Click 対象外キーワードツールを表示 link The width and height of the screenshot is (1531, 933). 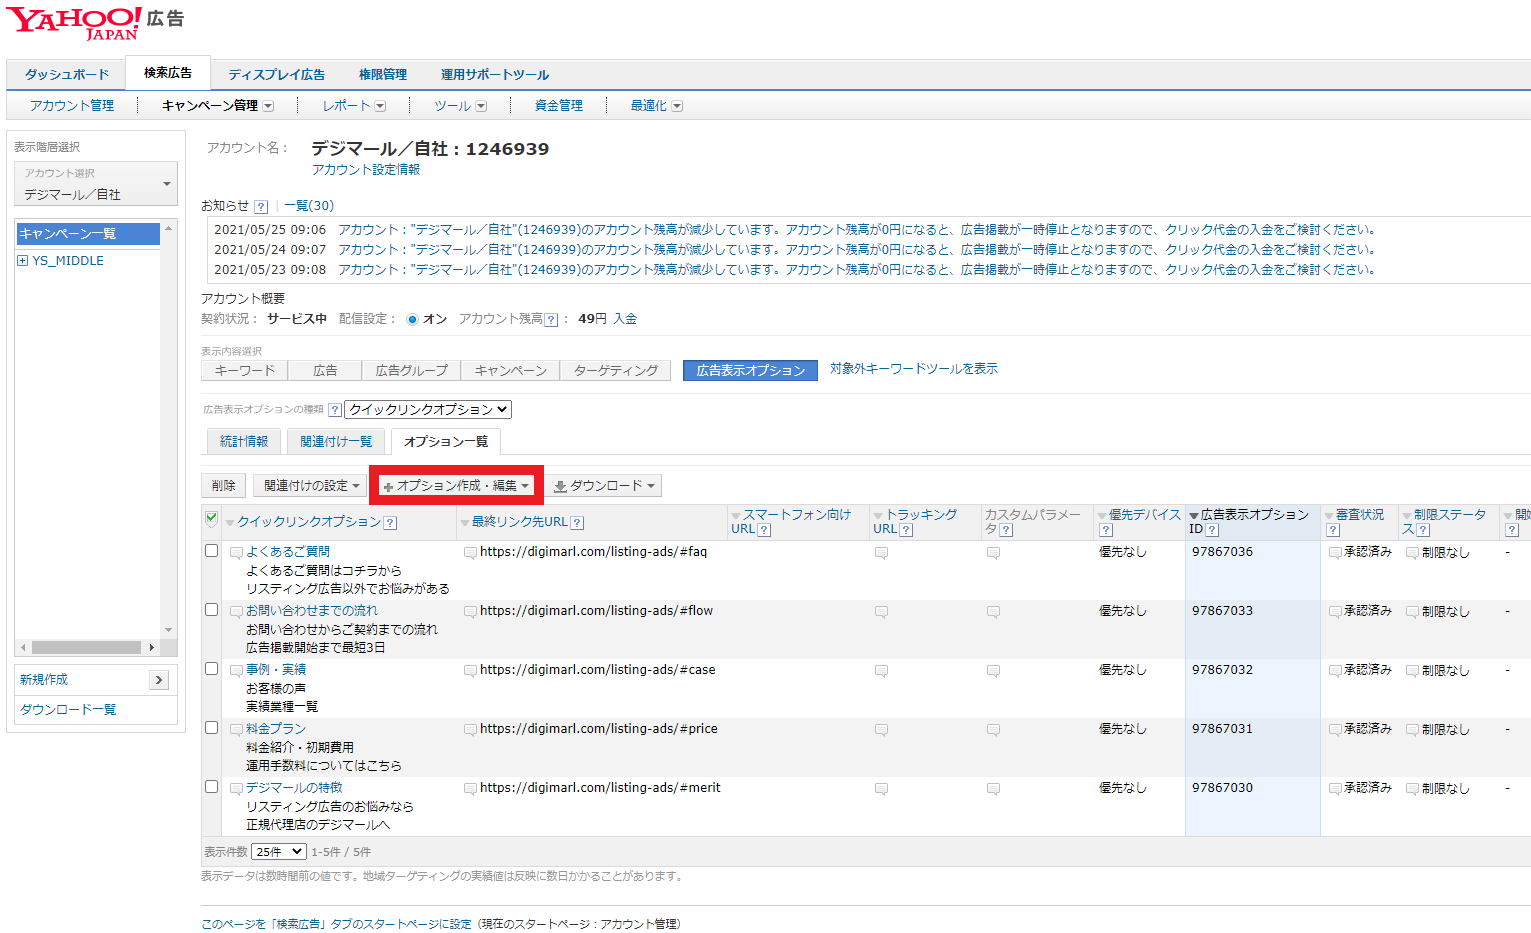point(914,369)
